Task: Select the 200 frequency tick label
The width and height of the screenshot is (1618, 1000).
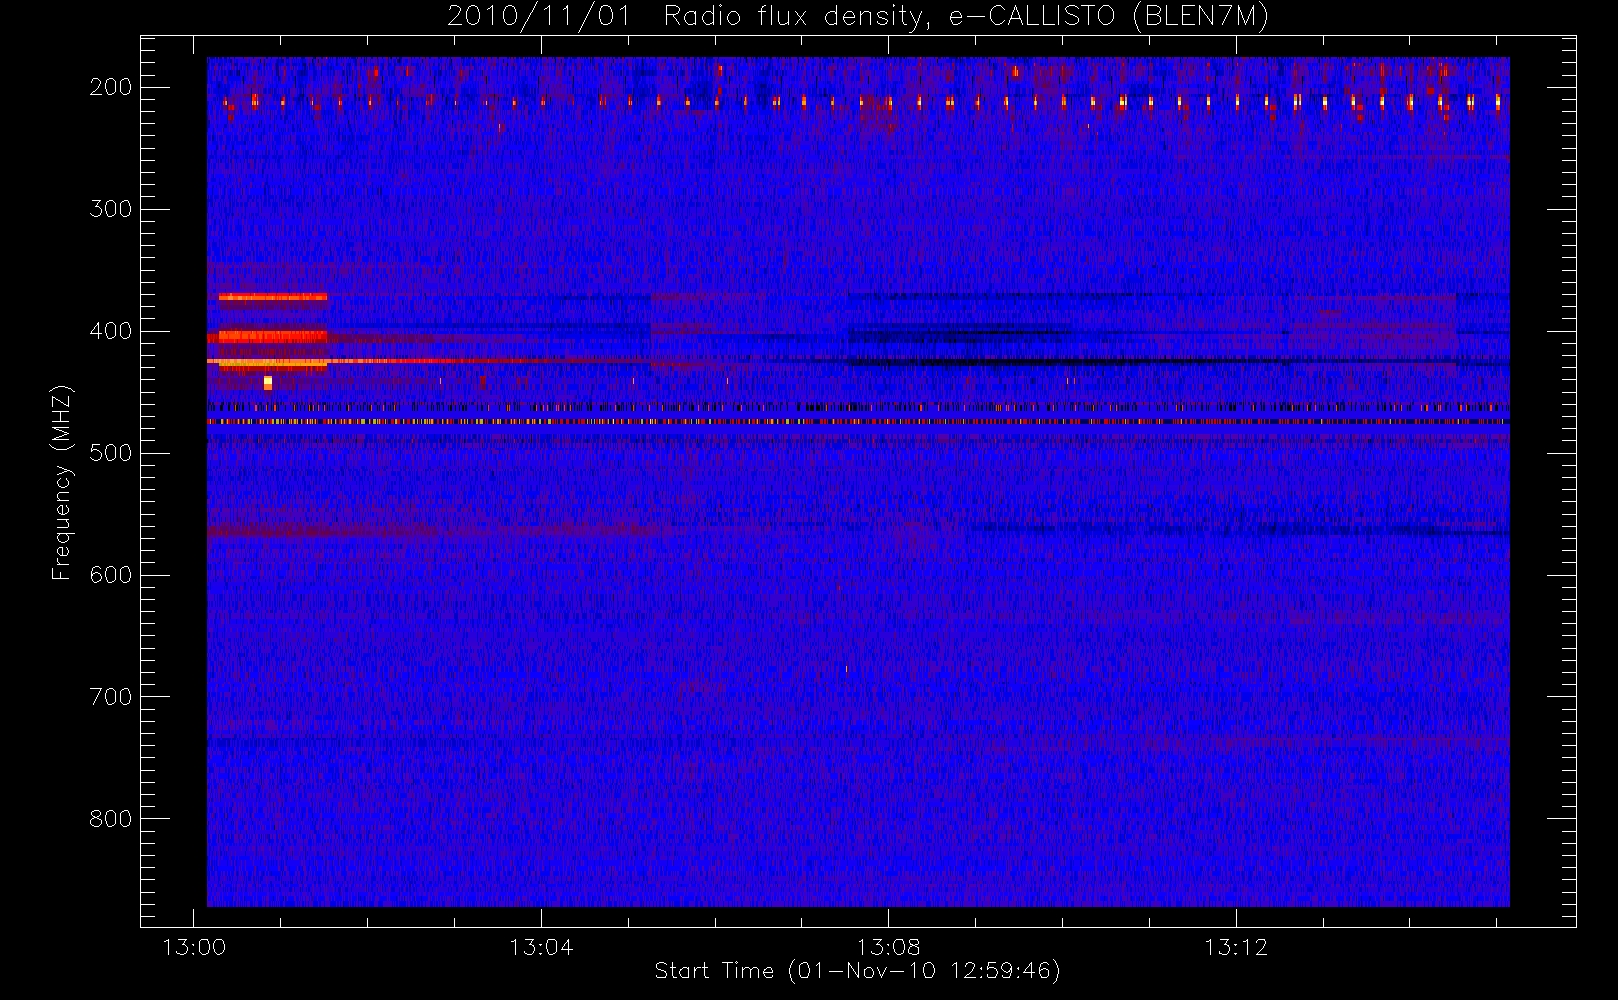Action: [x=111, y=87]
